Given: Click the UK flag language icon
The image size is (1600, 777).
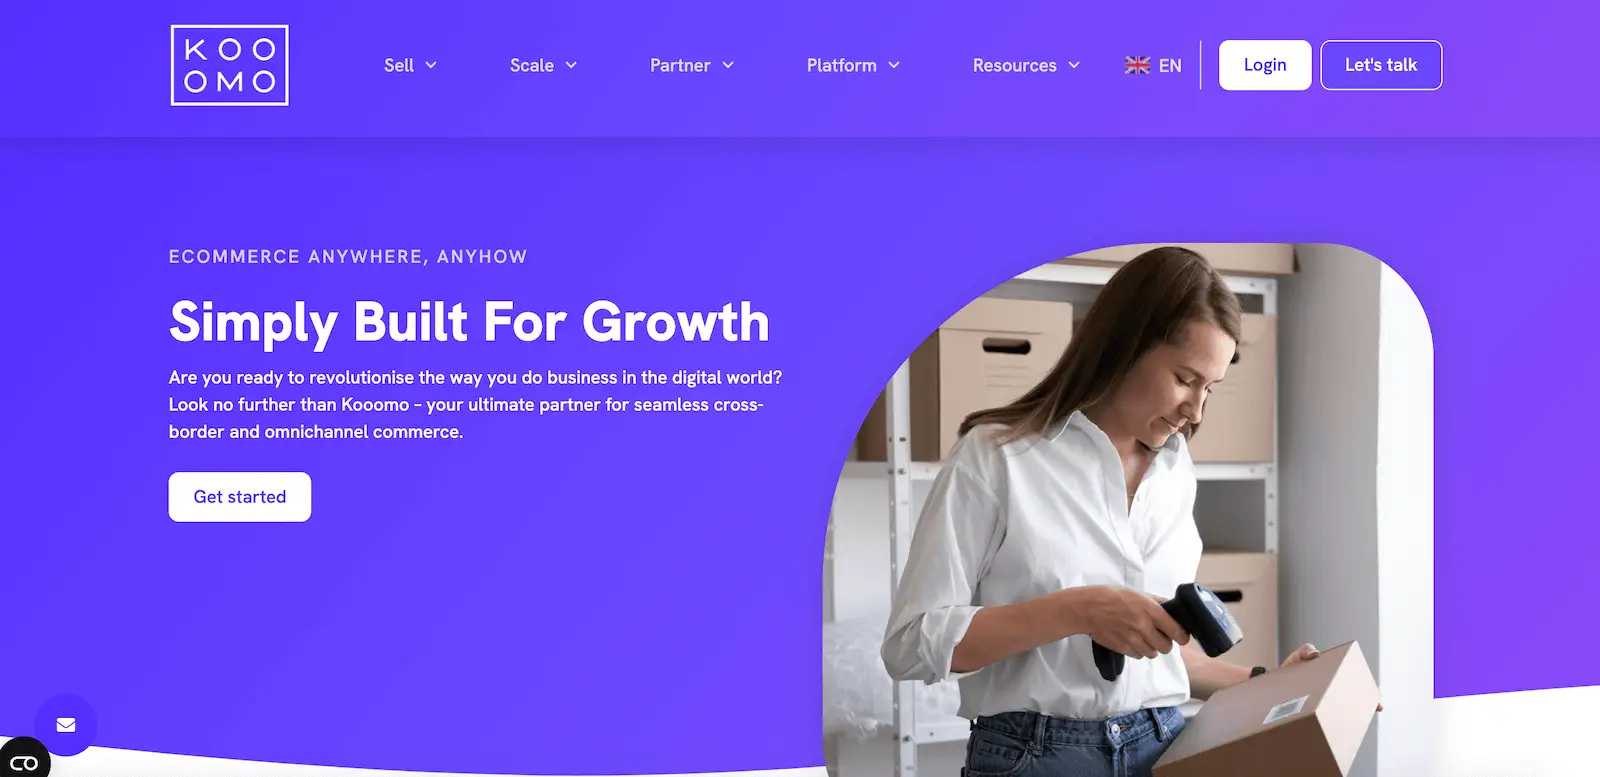Looking at the screenshot, I should coord(1137,65).
